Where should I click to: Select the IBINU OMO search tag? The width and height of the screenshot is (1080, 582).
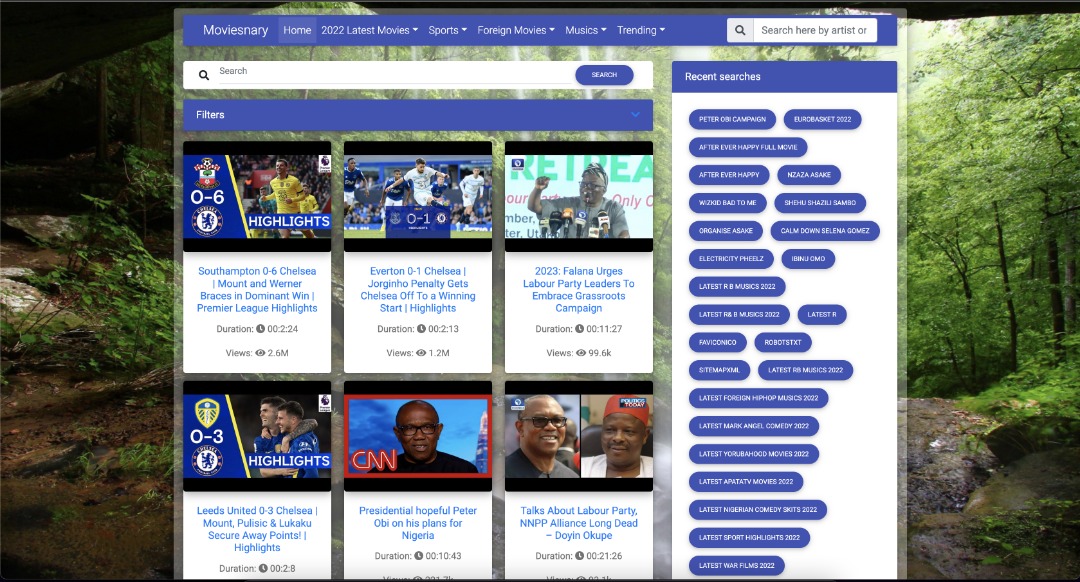click(809, 259)
